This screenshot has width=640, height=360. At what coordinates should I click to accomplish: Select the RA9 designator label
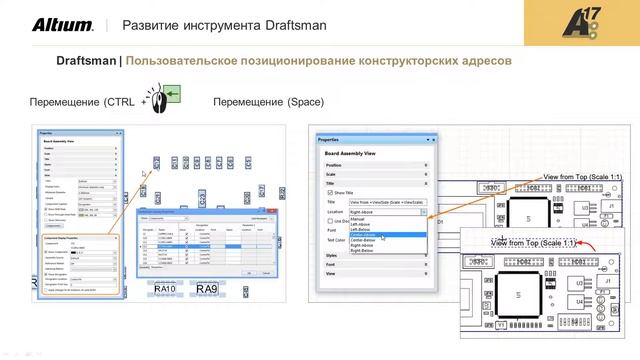(207, 289)
